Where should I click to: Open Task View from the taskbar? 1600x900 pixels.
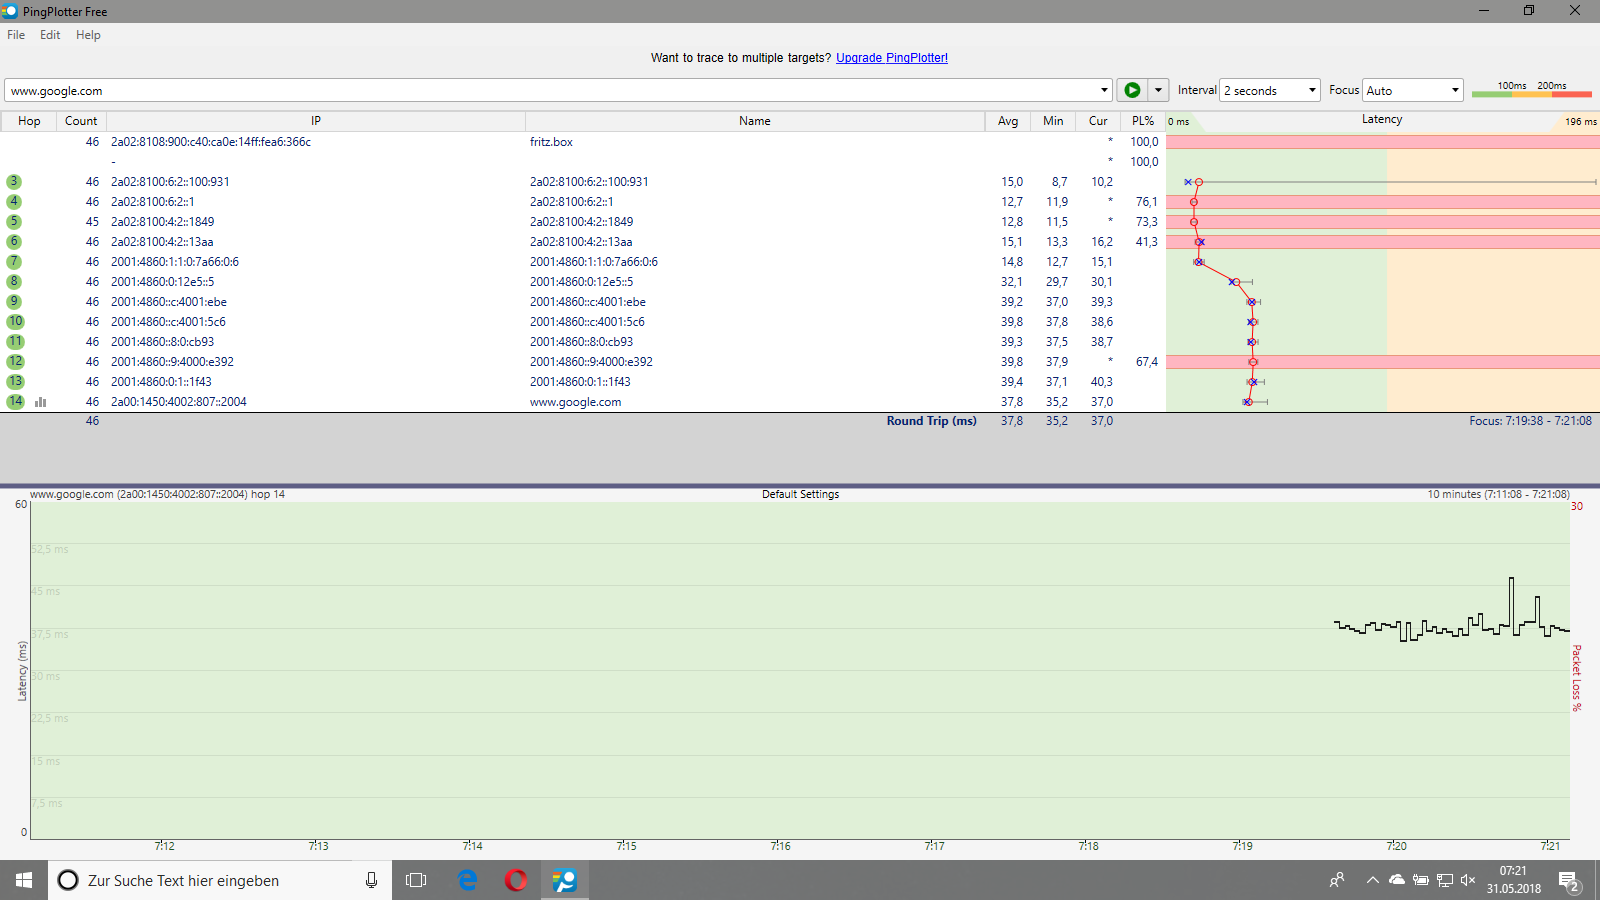[416, 880]
